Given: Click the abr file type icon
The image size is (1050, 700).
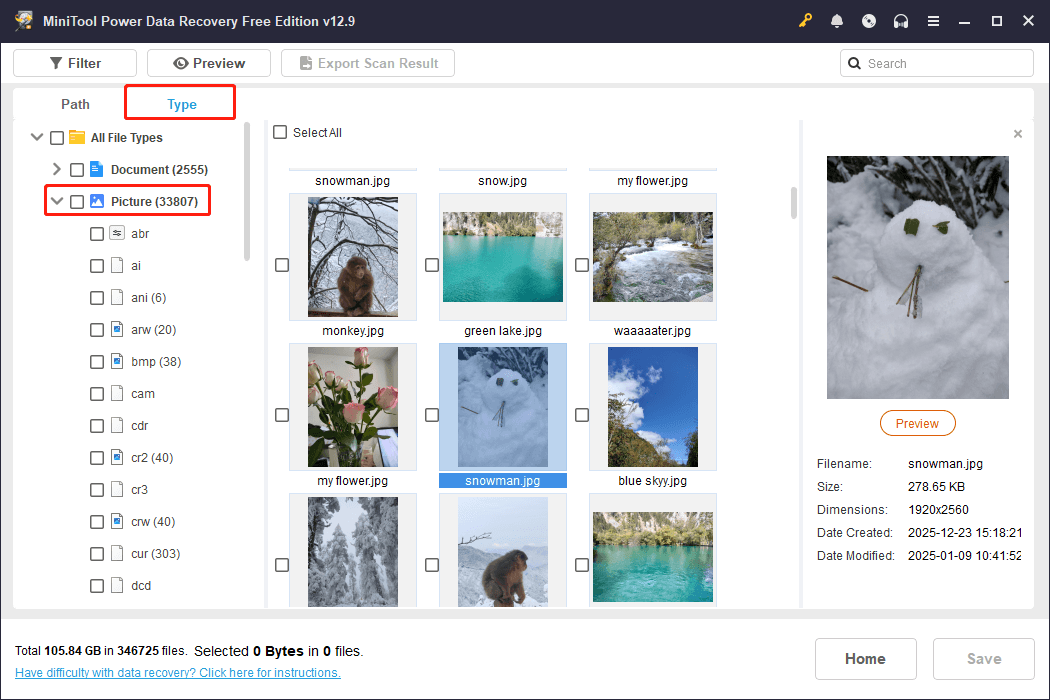Looking at the screenshot, I should [x=117, y=233].
